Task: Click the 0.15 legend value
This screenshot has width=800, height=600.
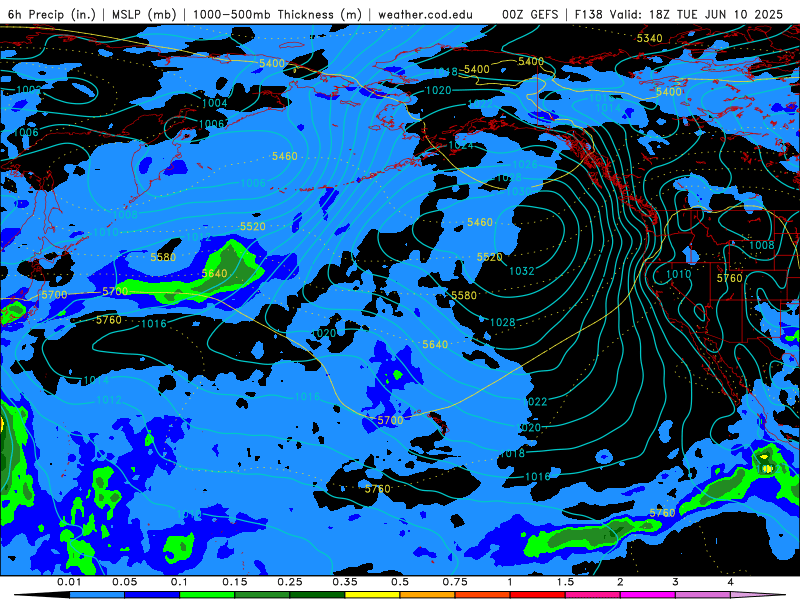Action: coord(235,582)
